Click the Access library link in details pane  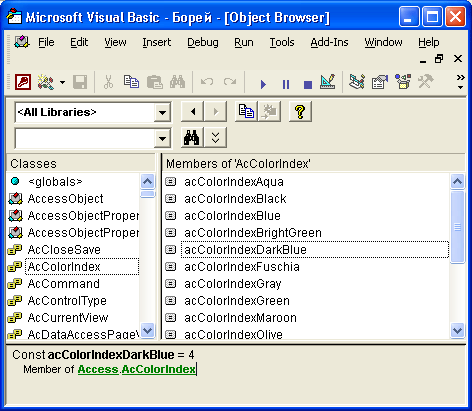pos(98,369)
